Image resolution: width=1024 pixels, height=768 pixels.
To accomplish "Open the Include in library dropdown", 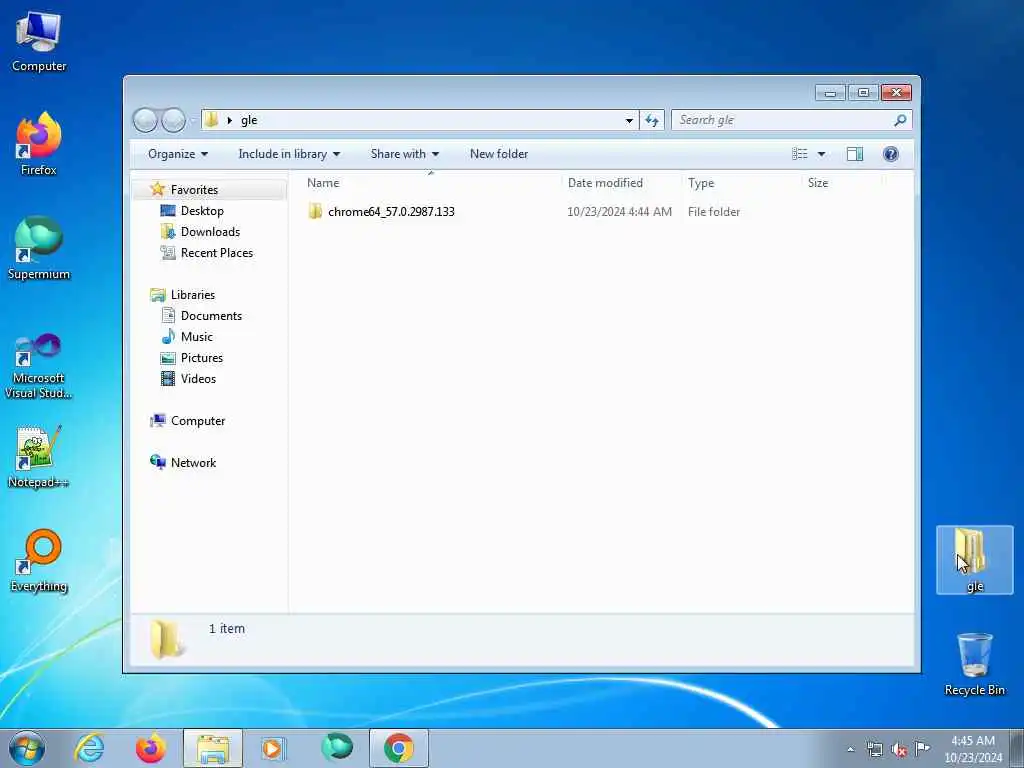I will (x=289, y=154).
